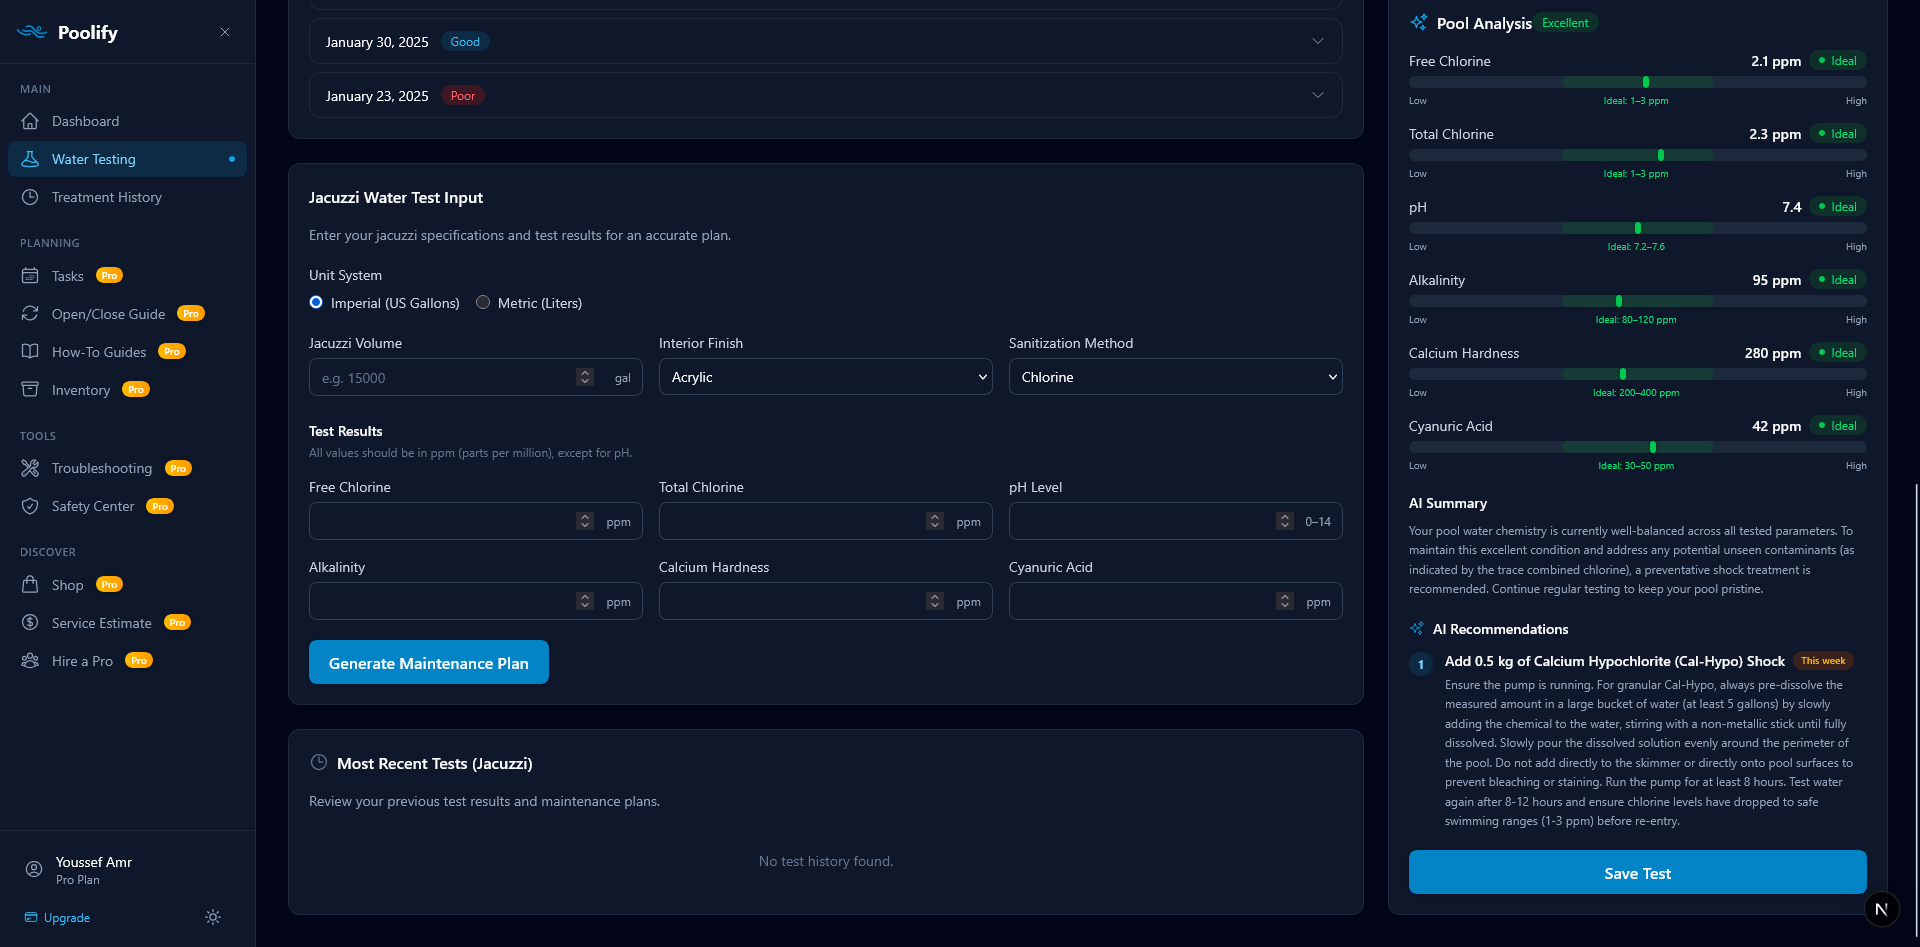Open the Sanitization Method dropdown
Image resolution: width=1920 pixels, height=947 pixels.
[1175, 377]
